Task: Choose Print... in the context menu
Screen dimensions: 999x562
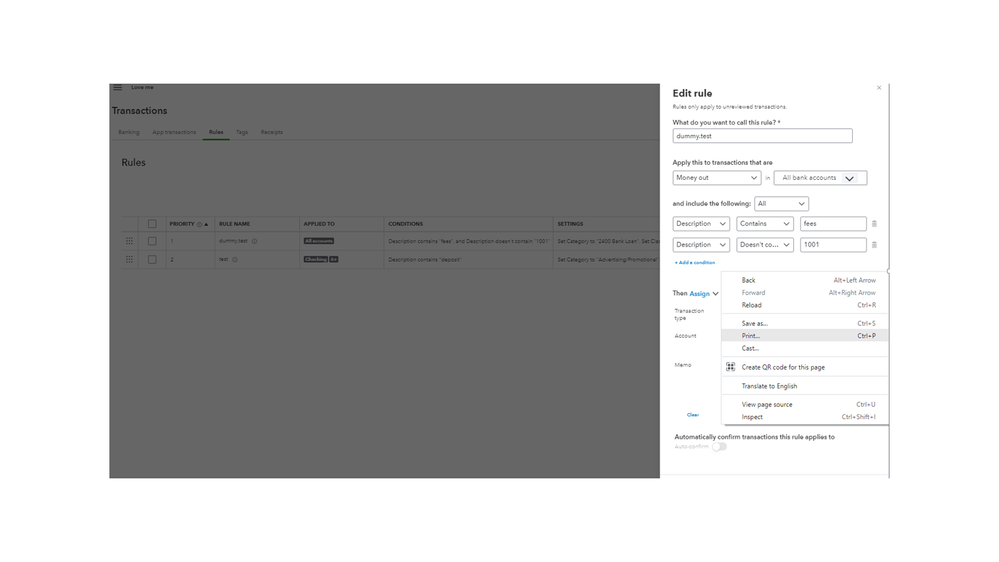Action: (805, 336)
